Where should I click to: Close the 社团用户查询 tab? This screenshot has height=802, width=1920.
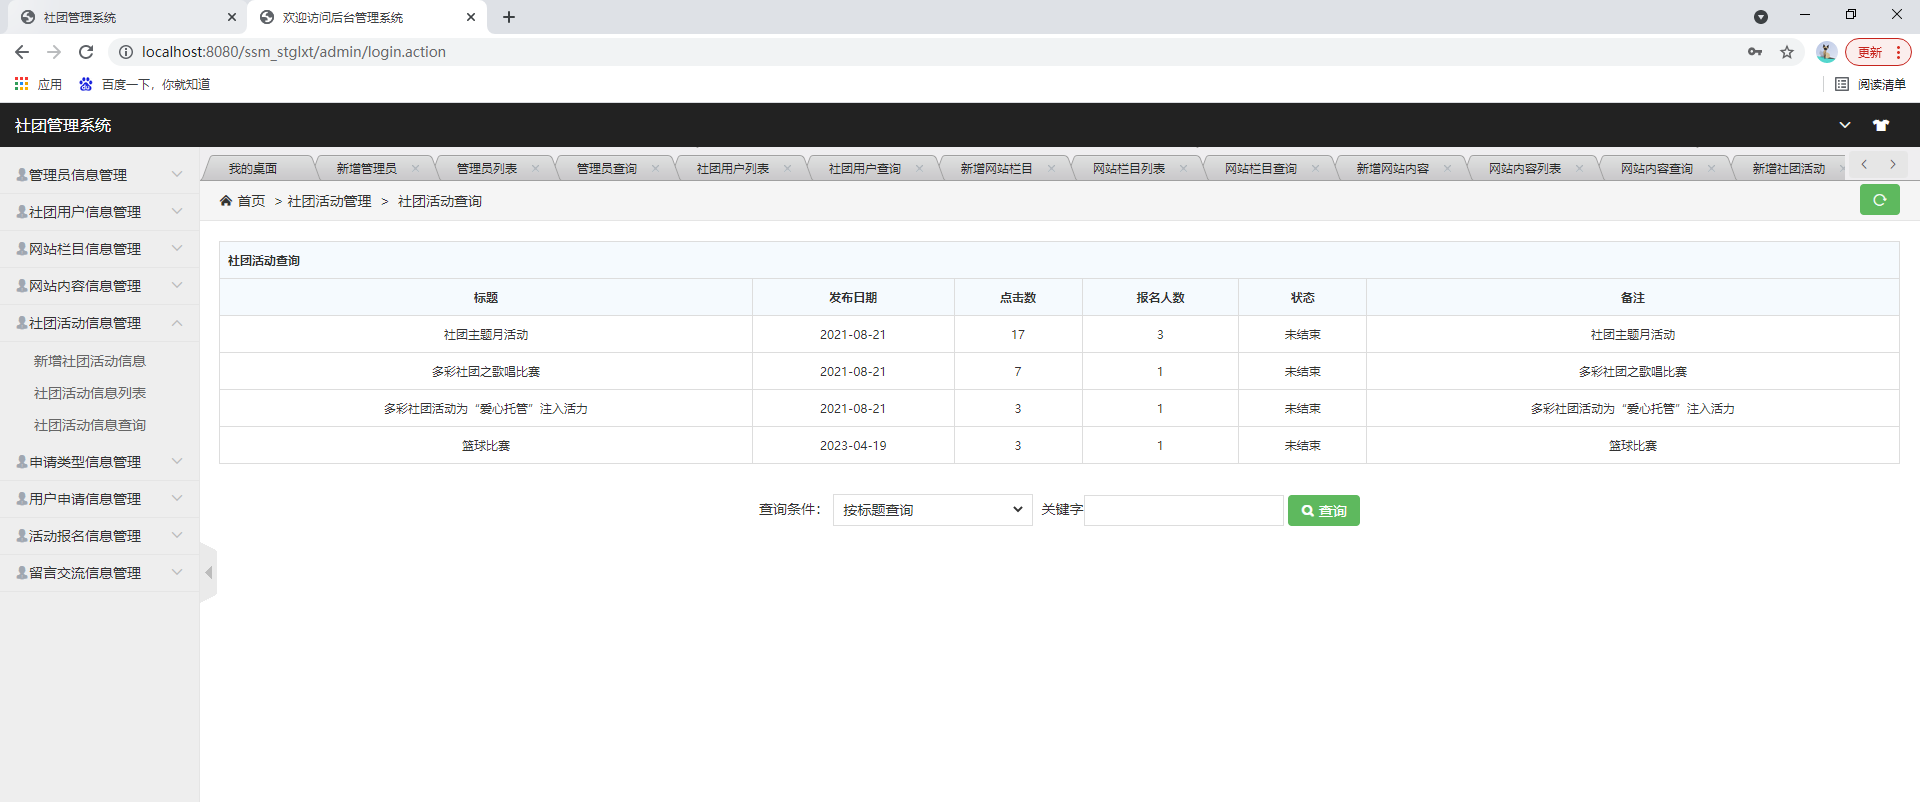(x=920, y=168)
